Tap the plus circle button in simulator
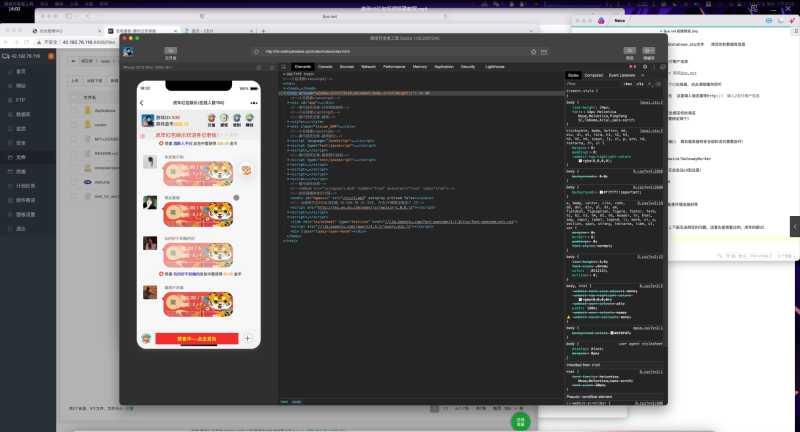Viewport: 800px width, 432px height. pos(247,338)
